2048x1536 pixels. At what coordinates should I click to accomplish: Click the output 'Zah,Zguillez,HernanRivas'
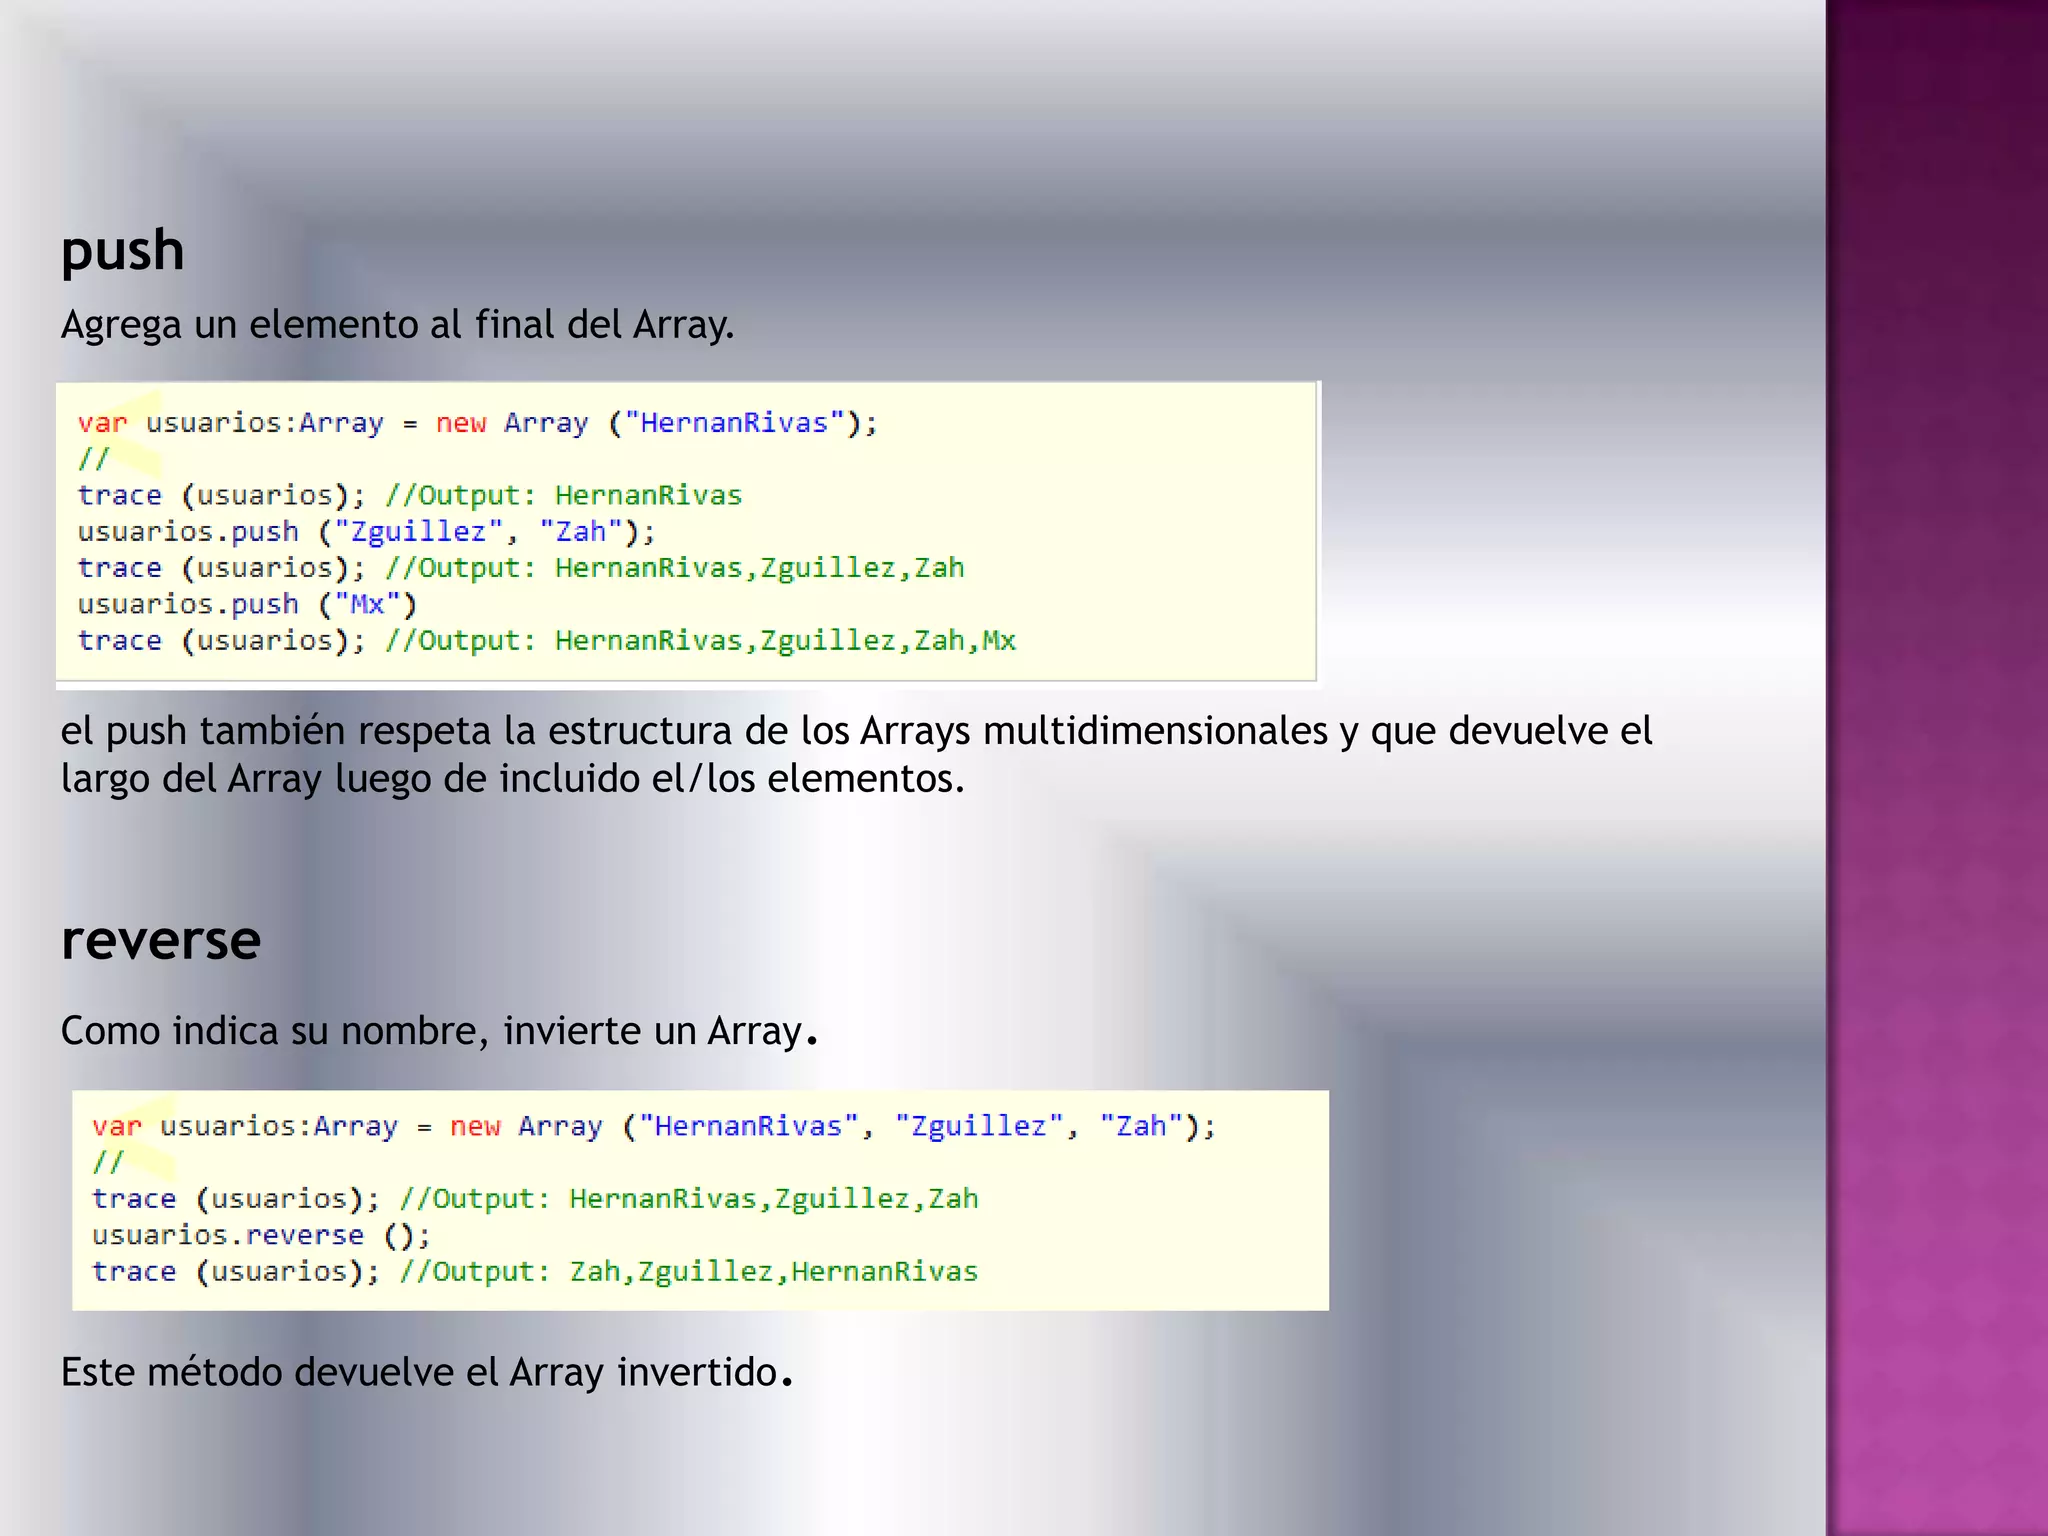click(774, 1271)
